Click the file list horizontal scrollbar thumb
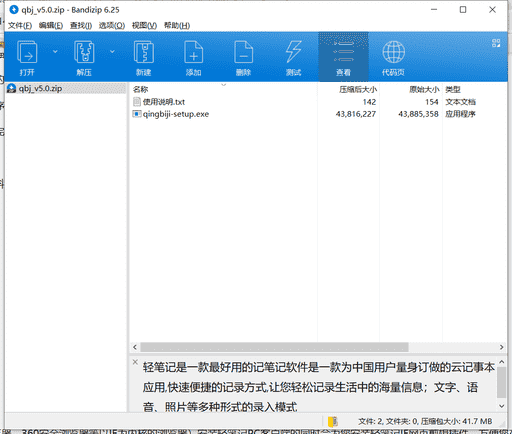 274,347
